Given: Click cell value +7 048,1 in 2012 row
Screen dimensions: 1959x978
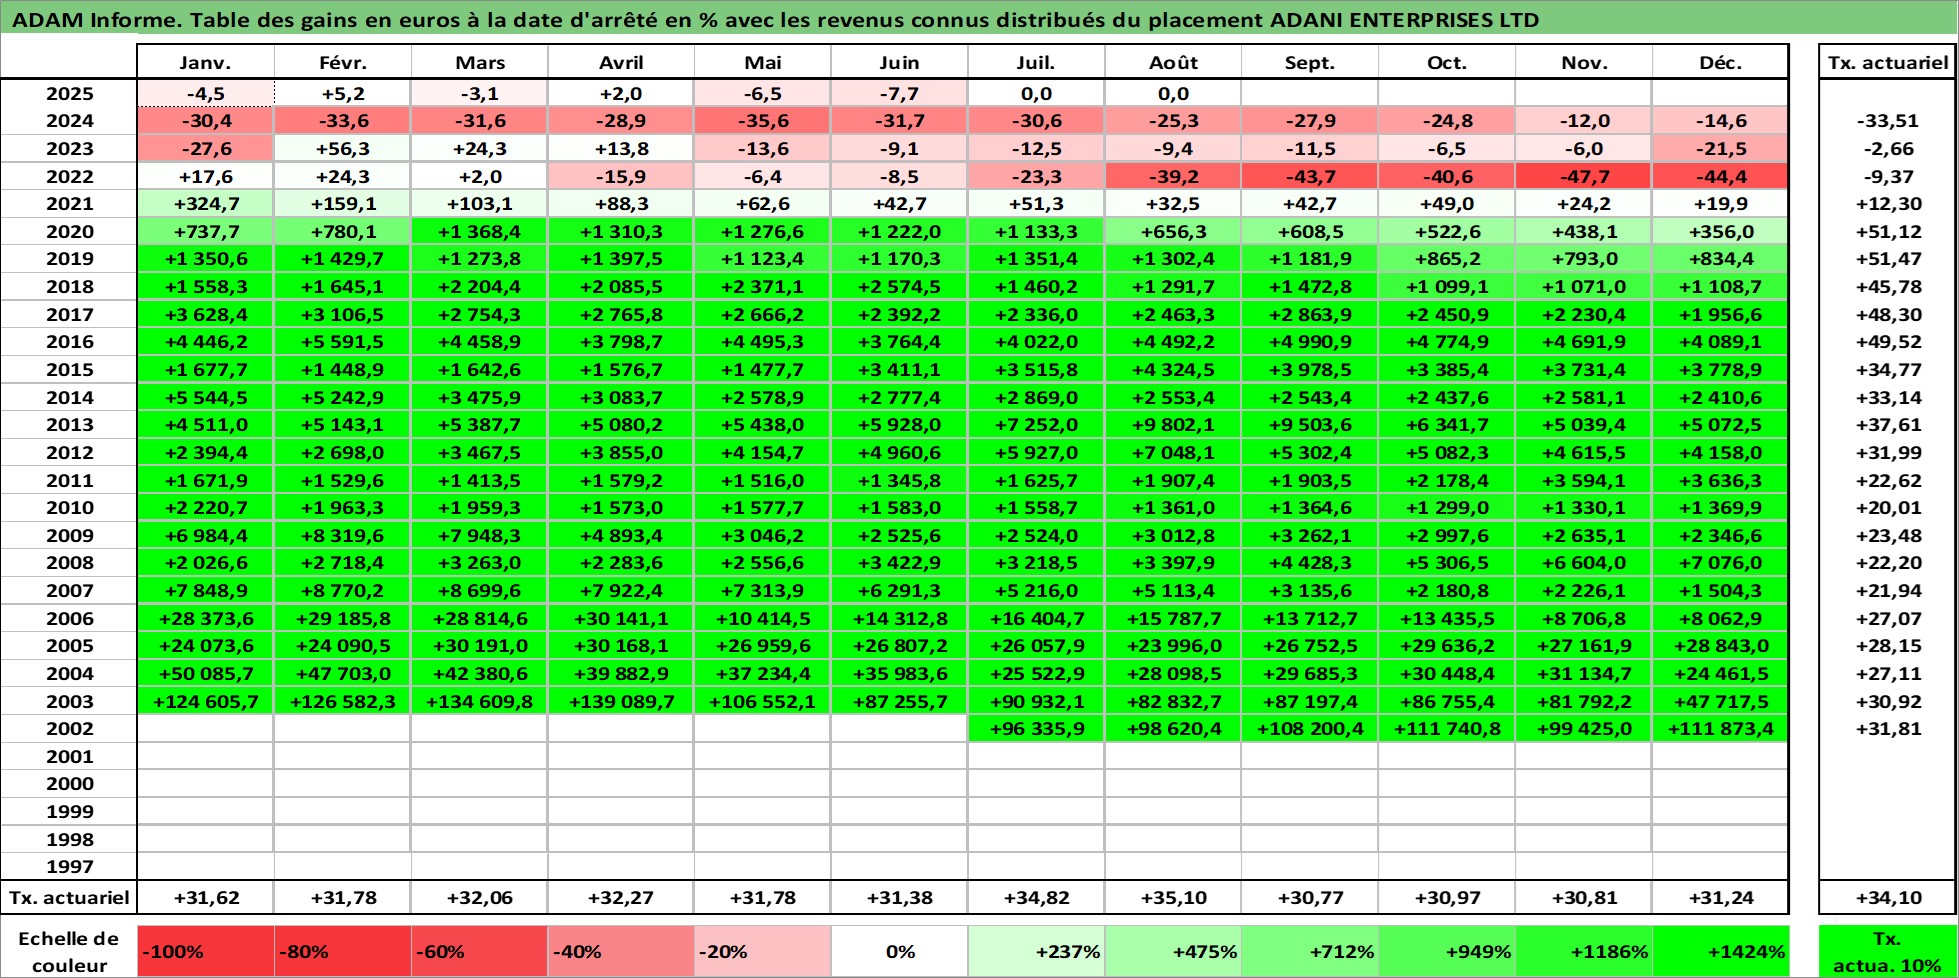Looking at the screenshot, I should coord(1173,453).
